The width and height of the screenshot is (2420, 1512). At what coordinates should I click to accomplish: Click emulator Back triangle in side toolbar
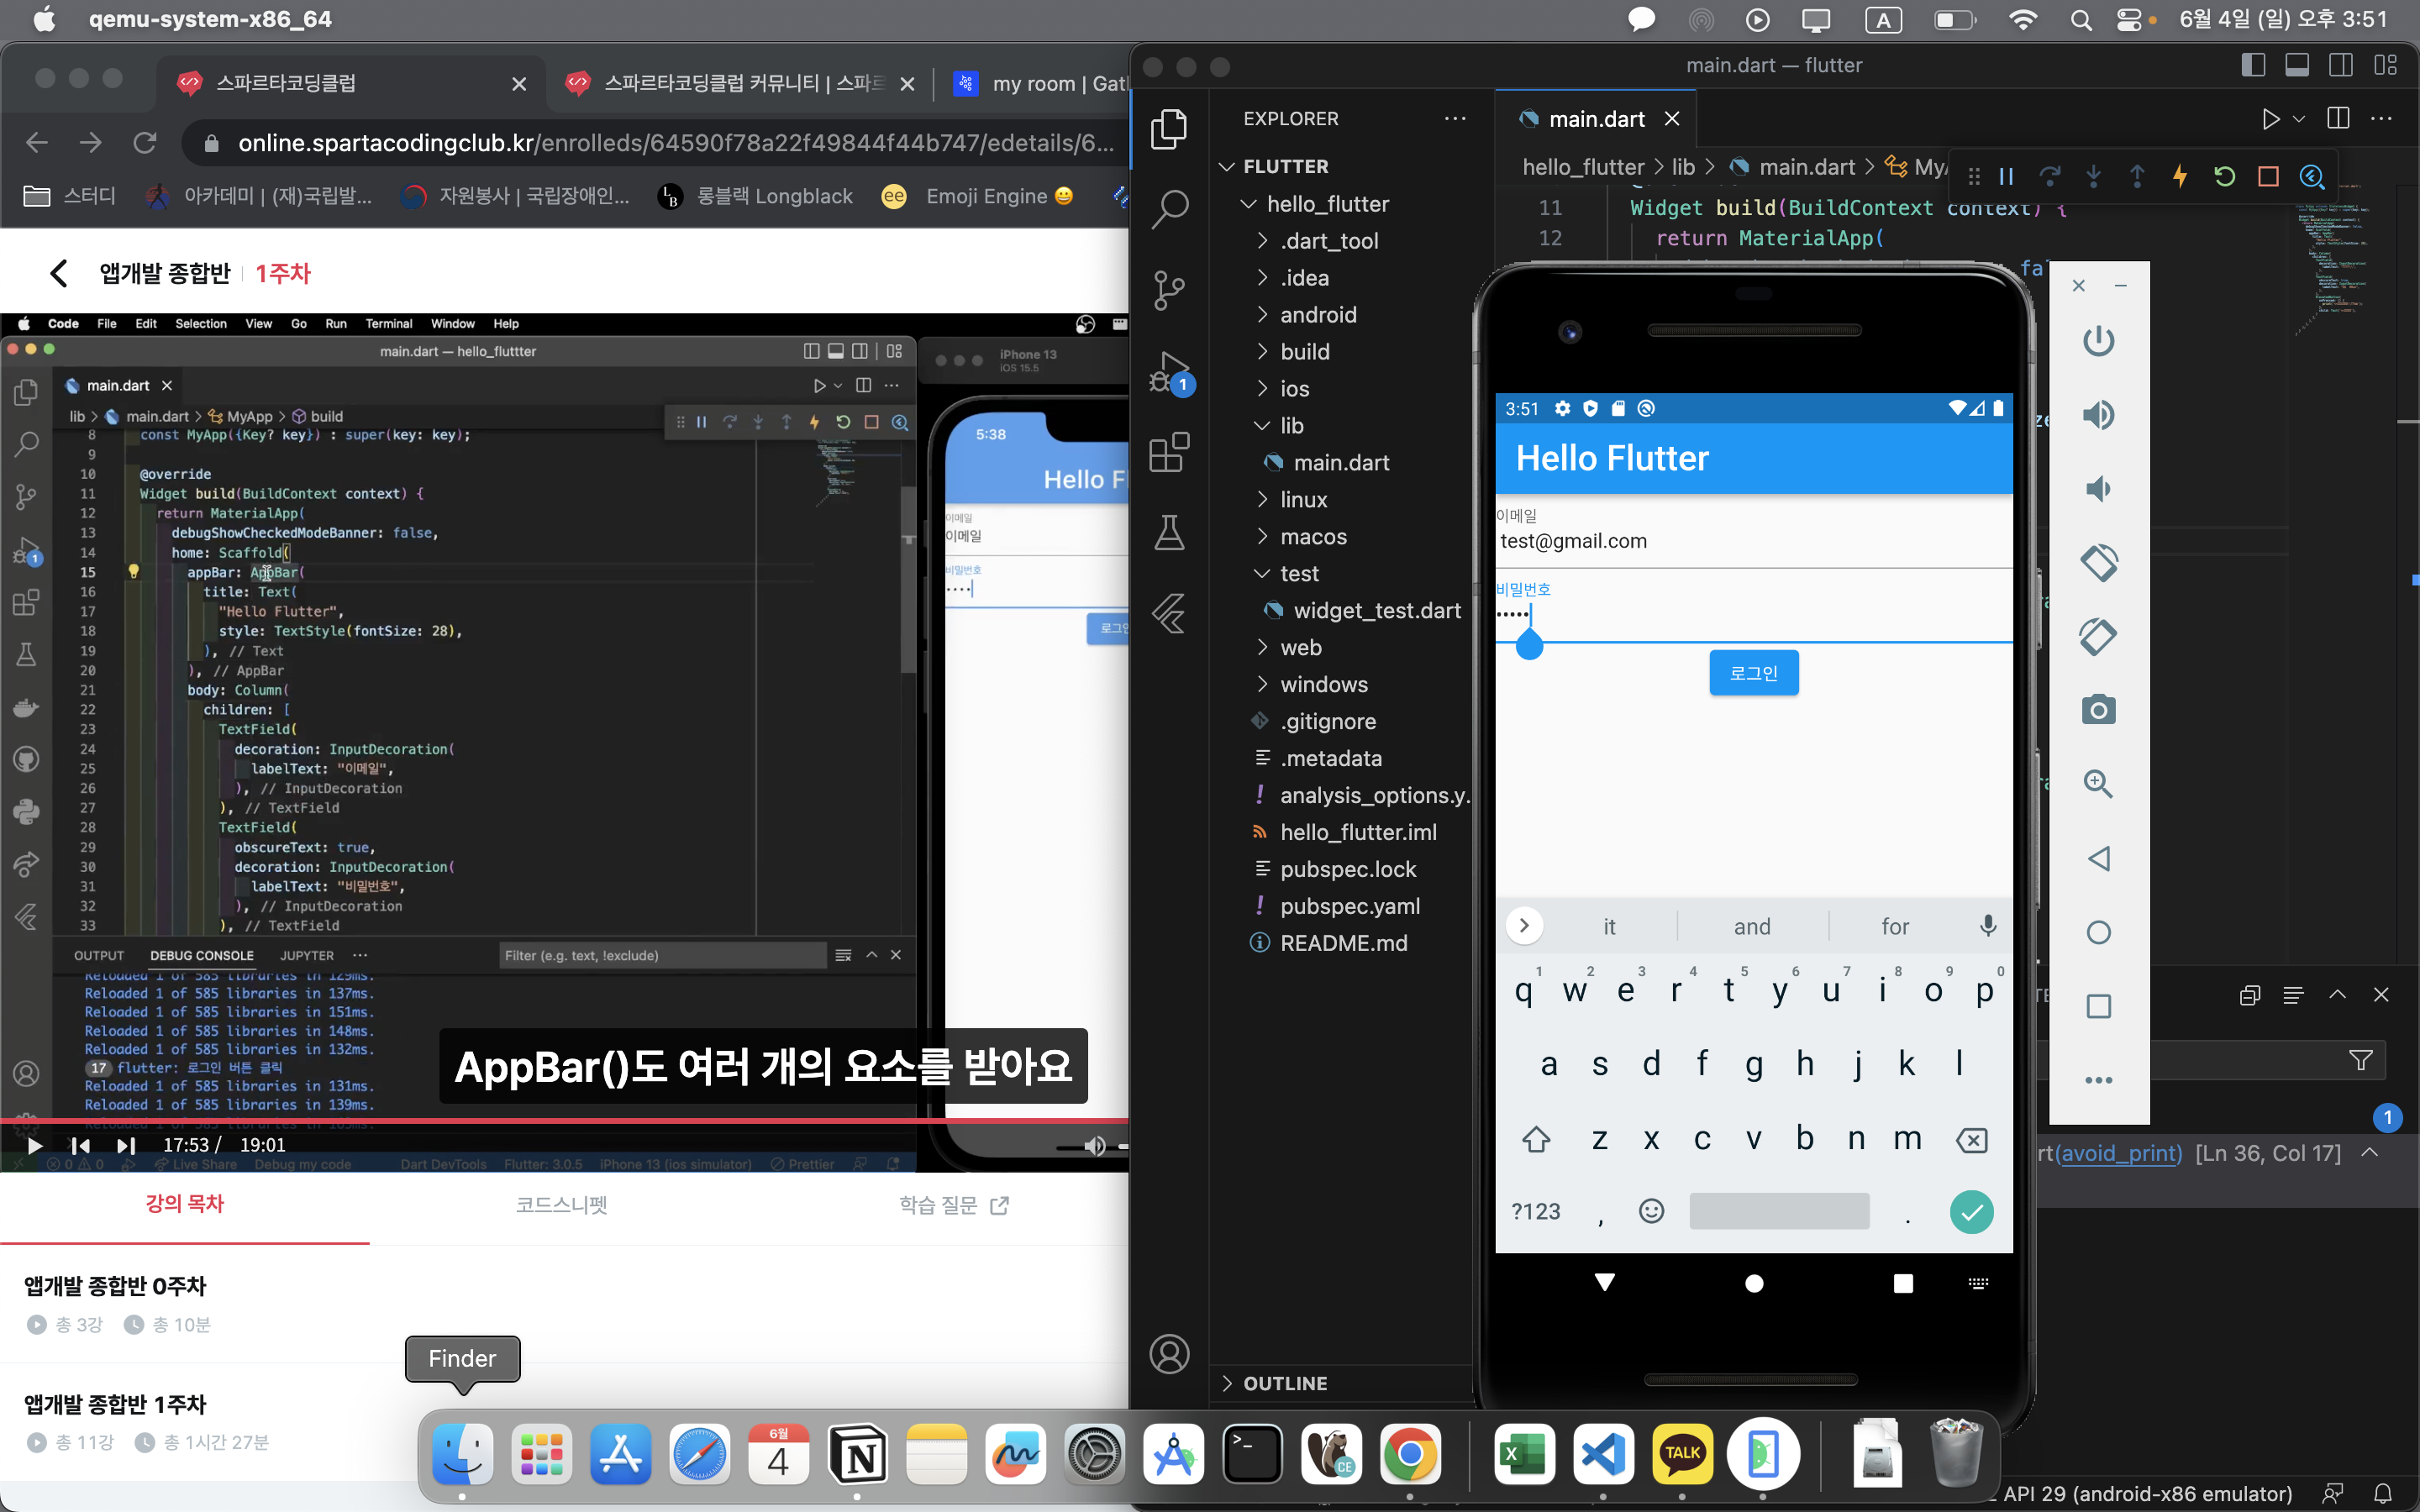point(2098,858)
